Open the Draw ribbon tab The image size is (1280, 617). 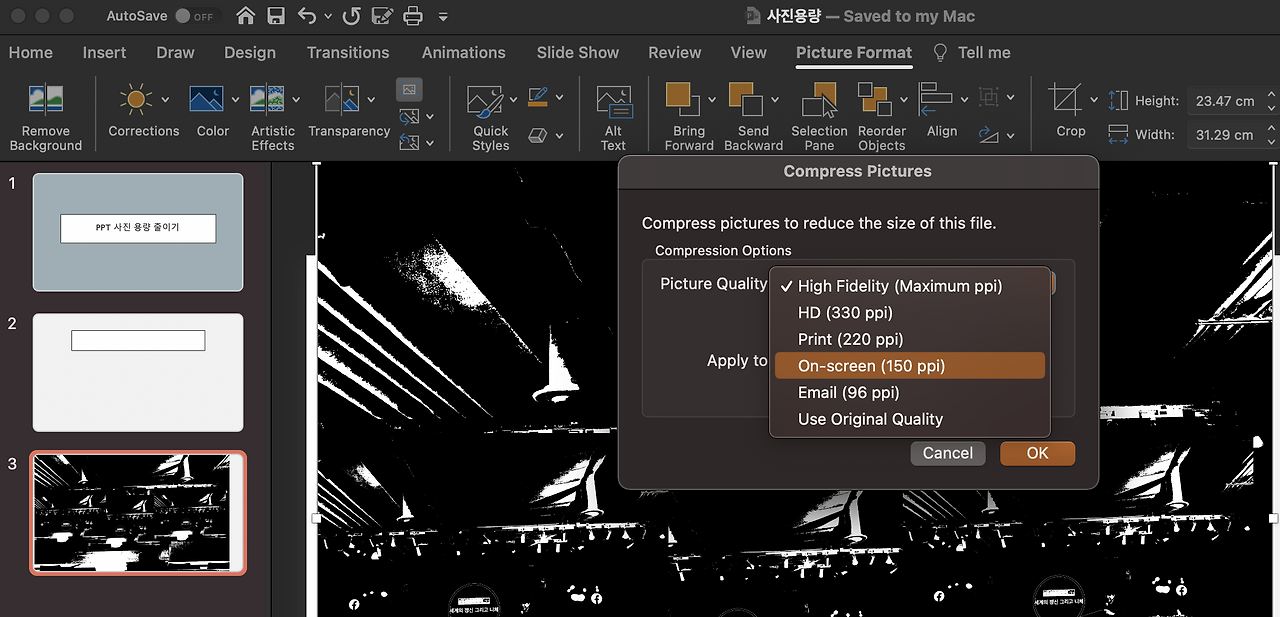tap(175, 52)
